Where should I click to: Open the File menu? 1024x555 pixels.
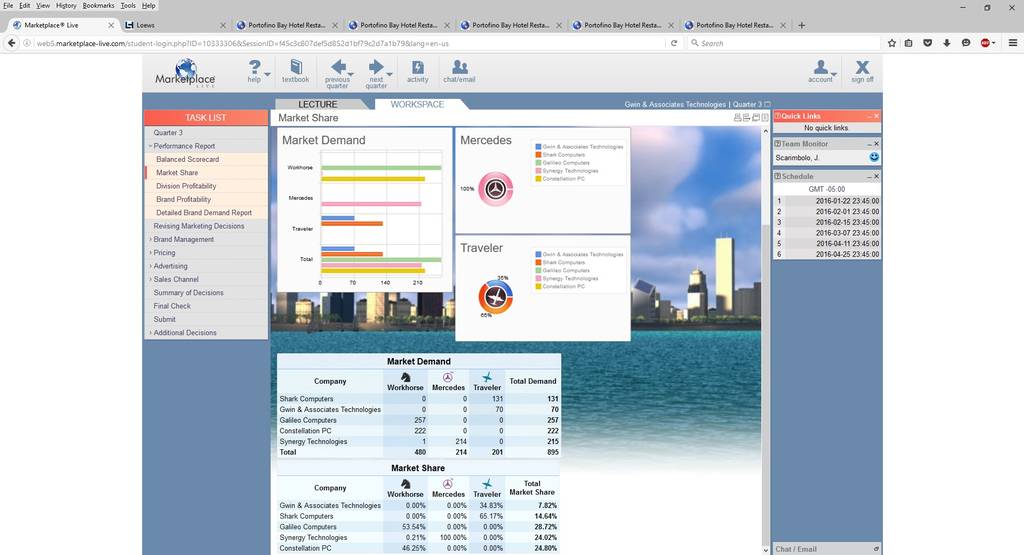[8, 5]
